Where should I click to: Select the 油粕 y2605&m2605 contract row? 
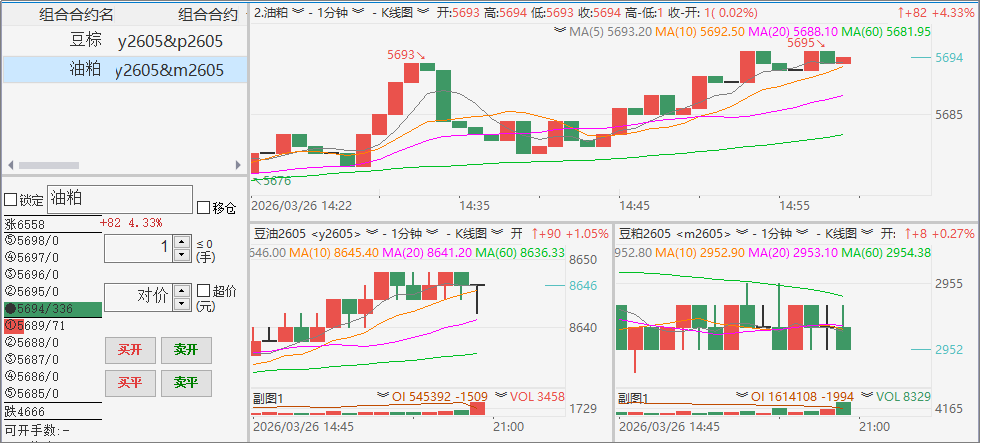coord(124,70)
